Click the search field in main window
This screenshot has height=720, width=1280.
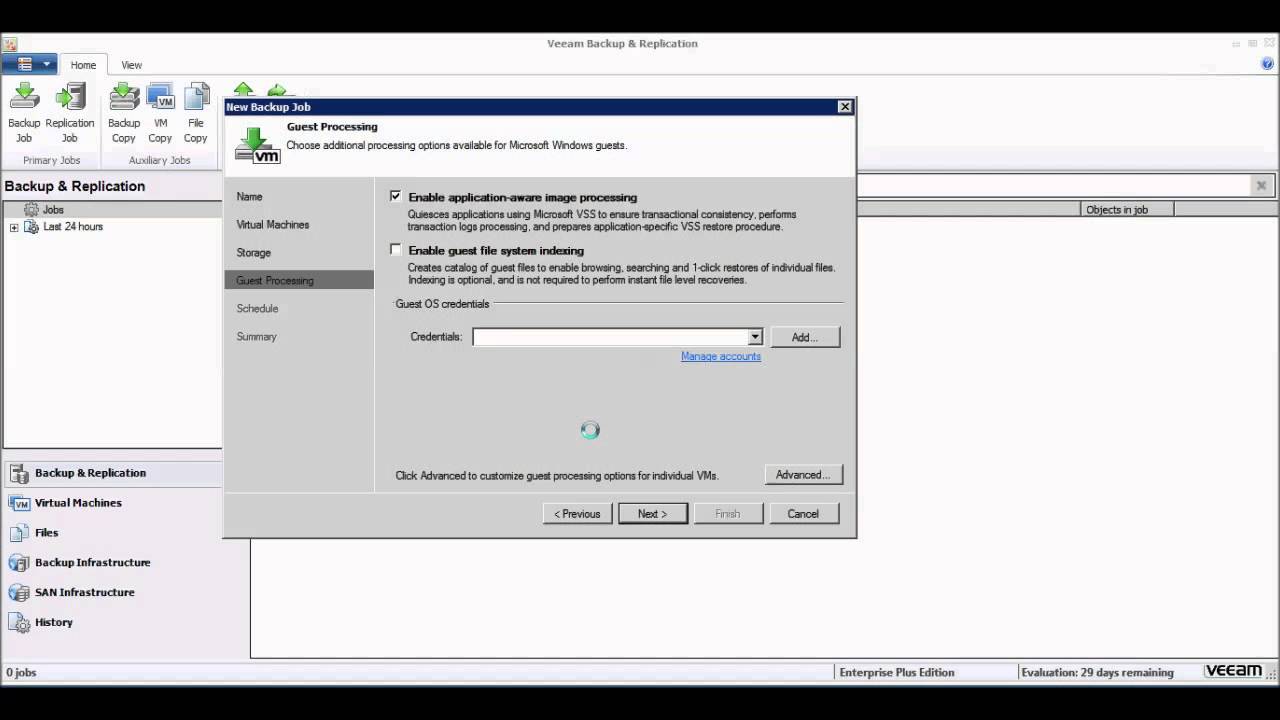click(x=1054, y=185)
